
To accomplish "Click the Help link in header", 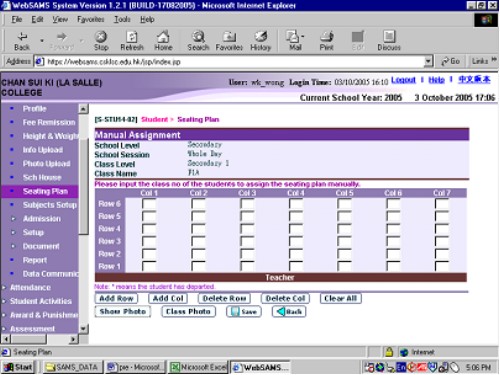I will (436, 80).
